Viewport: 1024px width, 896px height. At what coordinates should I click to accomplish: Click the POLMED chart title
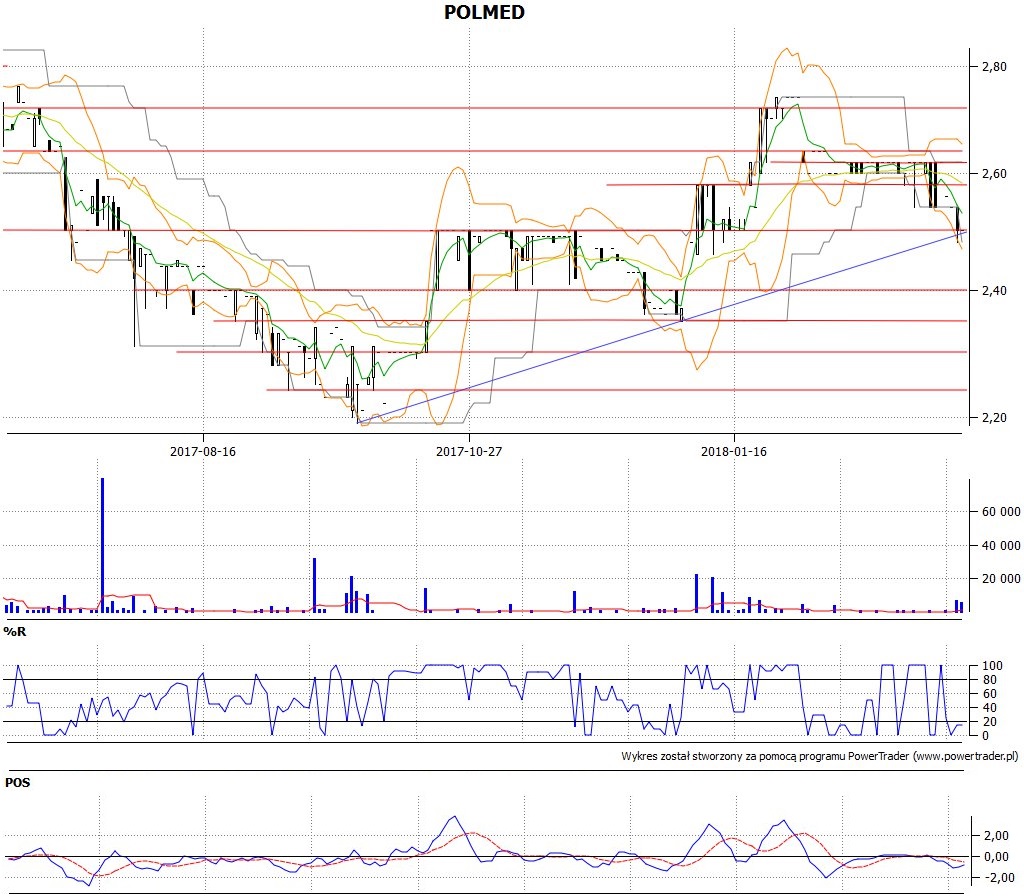(x=484, y=12)
